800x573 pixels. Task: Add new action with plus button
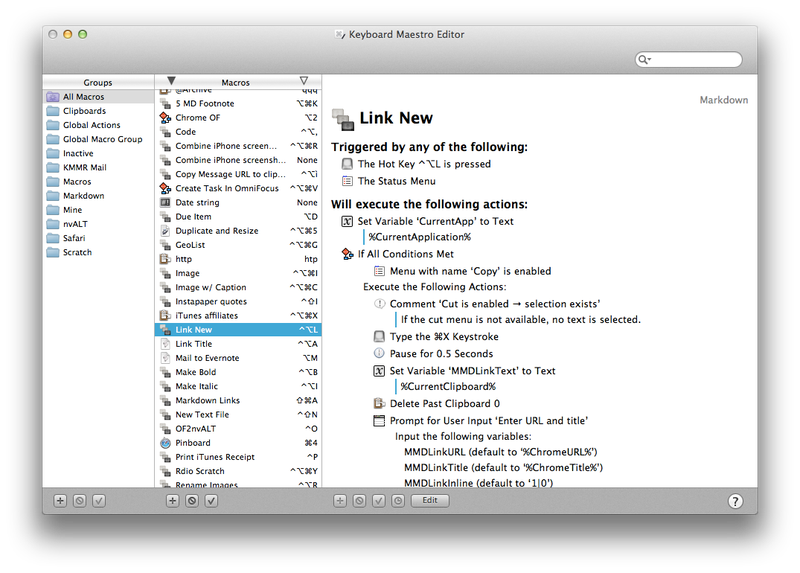340,501
